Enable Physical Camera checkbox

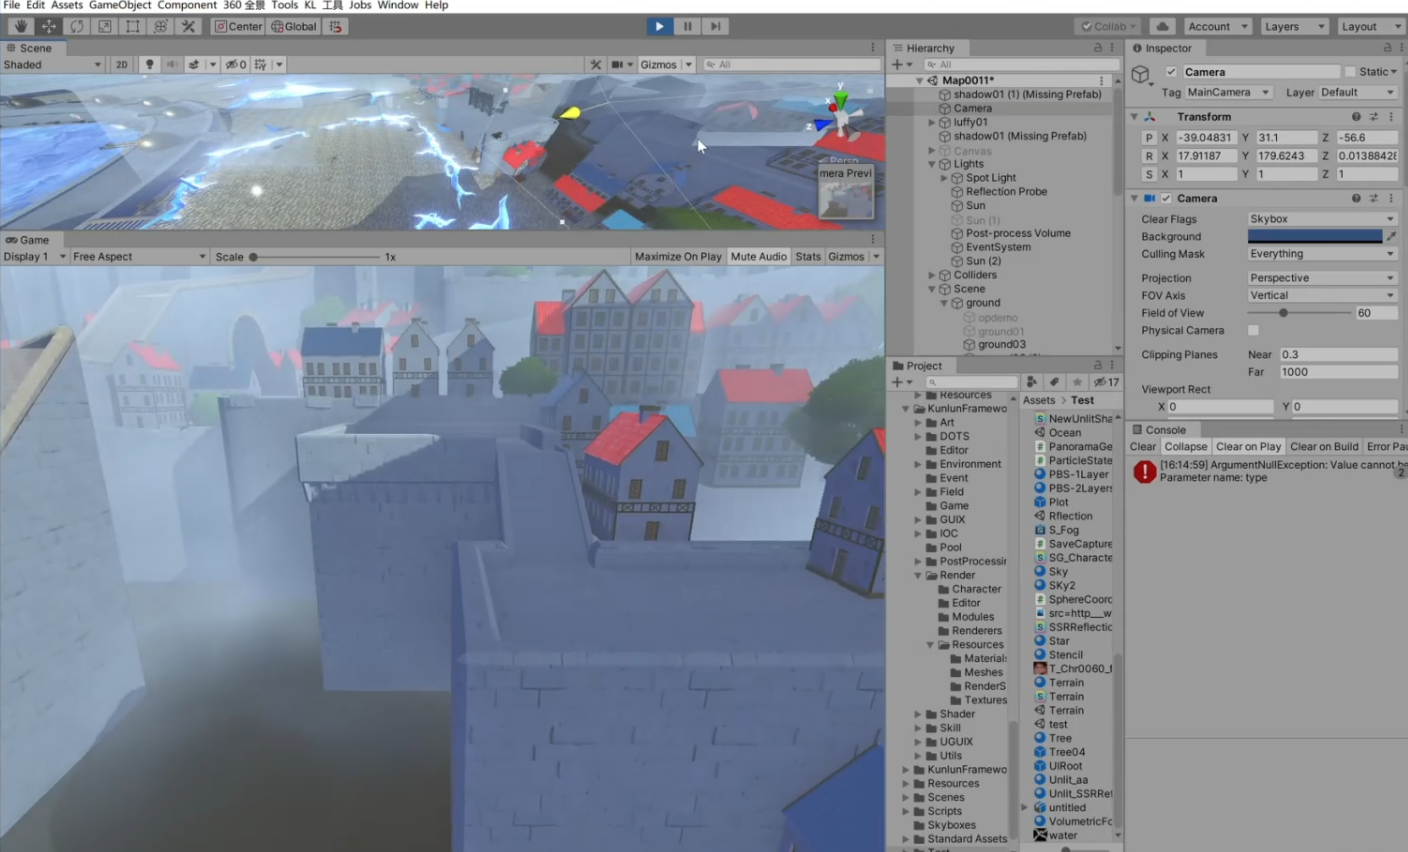point(1253,331)
